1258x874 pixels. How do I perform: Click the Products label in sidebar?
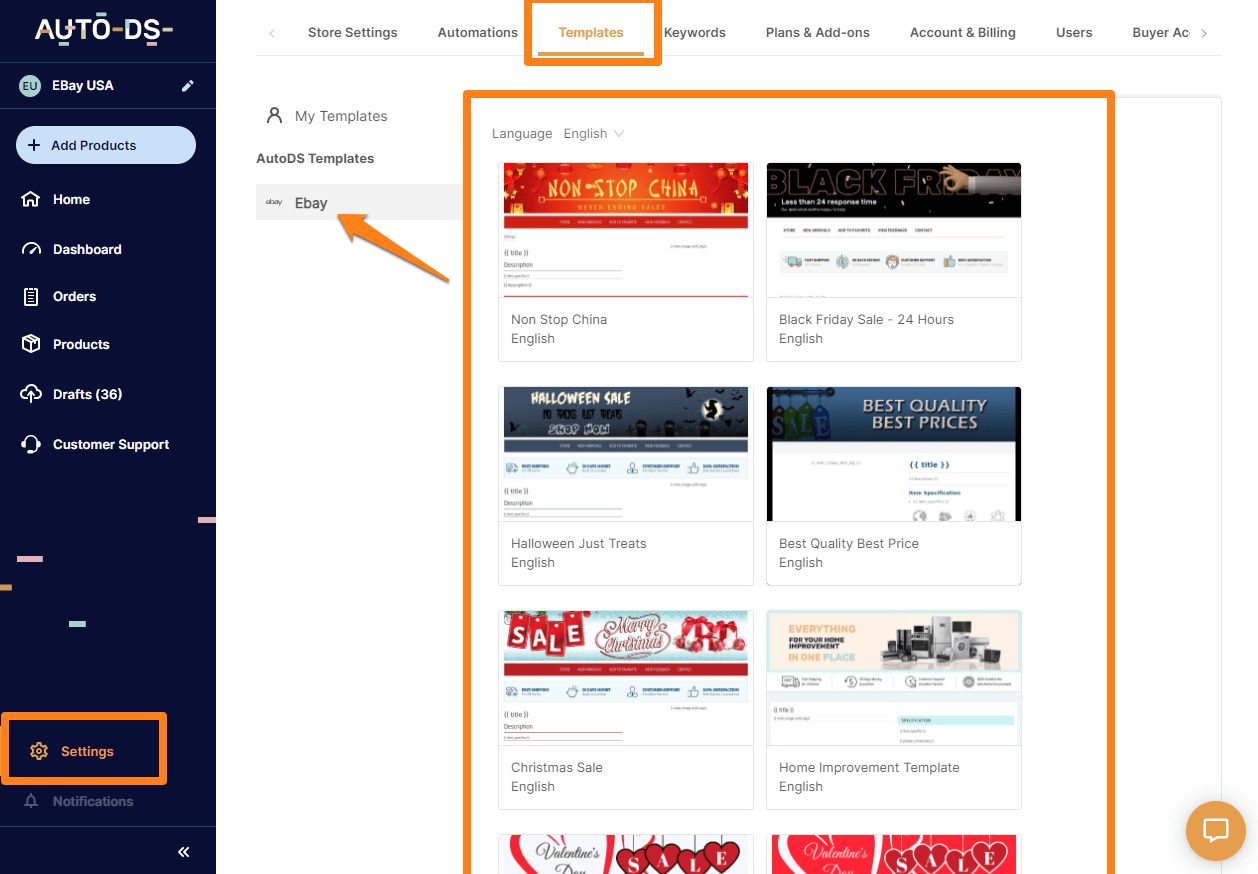pyautogui.click(x=81, y=345)
